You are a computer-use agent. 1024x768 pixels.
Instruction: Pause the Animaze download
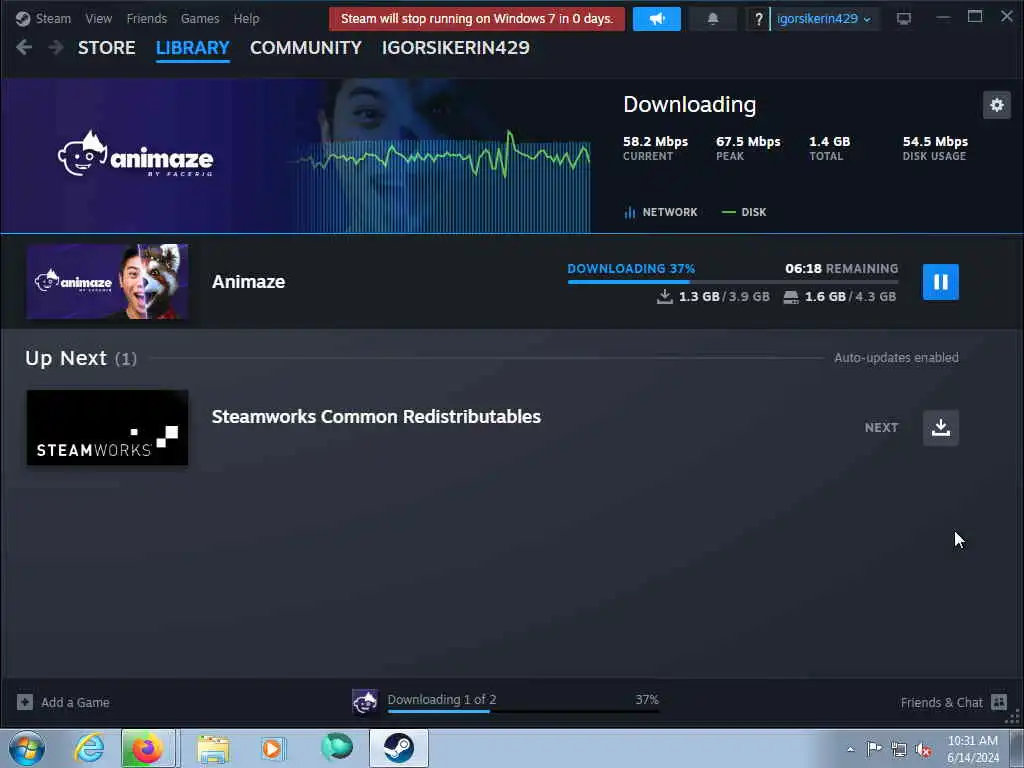(940, 282)
